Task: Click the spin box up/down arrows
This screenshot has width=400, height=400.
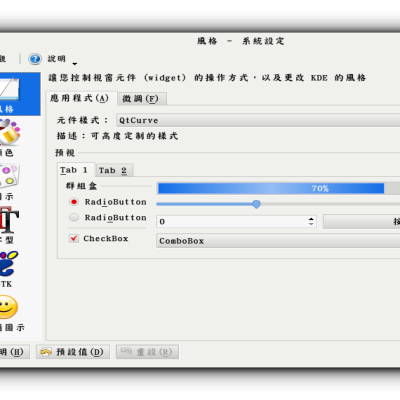Action: click(x=311, y=222)
